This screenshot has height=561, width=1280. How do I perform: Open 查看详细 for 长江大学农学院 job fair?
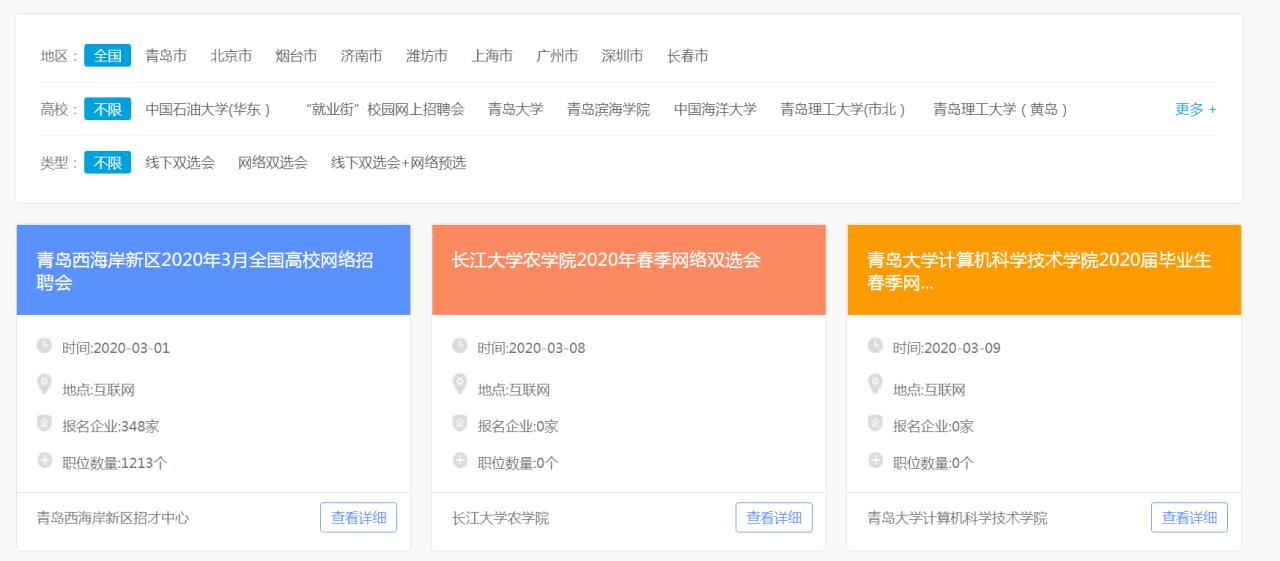point(774,517)
